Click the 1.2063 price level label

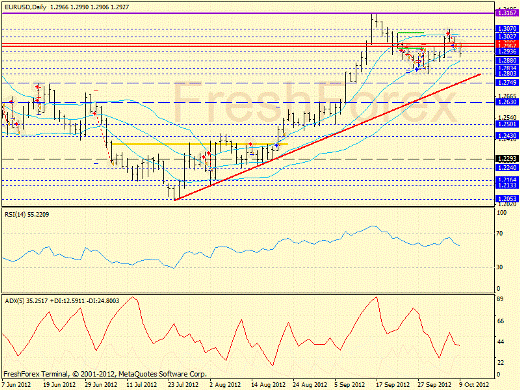tap(507, 199)
